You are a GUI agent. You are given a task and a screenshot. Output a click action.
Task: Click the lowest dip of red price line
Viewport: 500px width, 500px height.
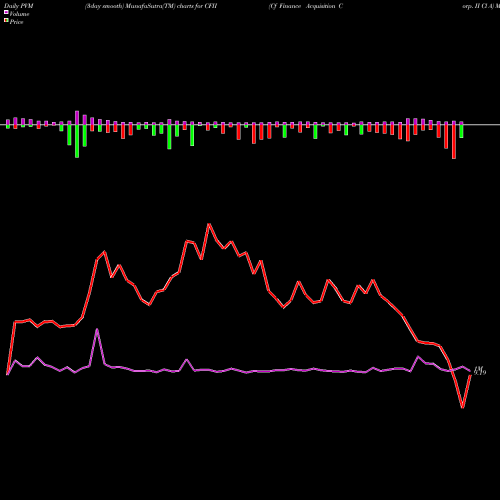point(462,407)
